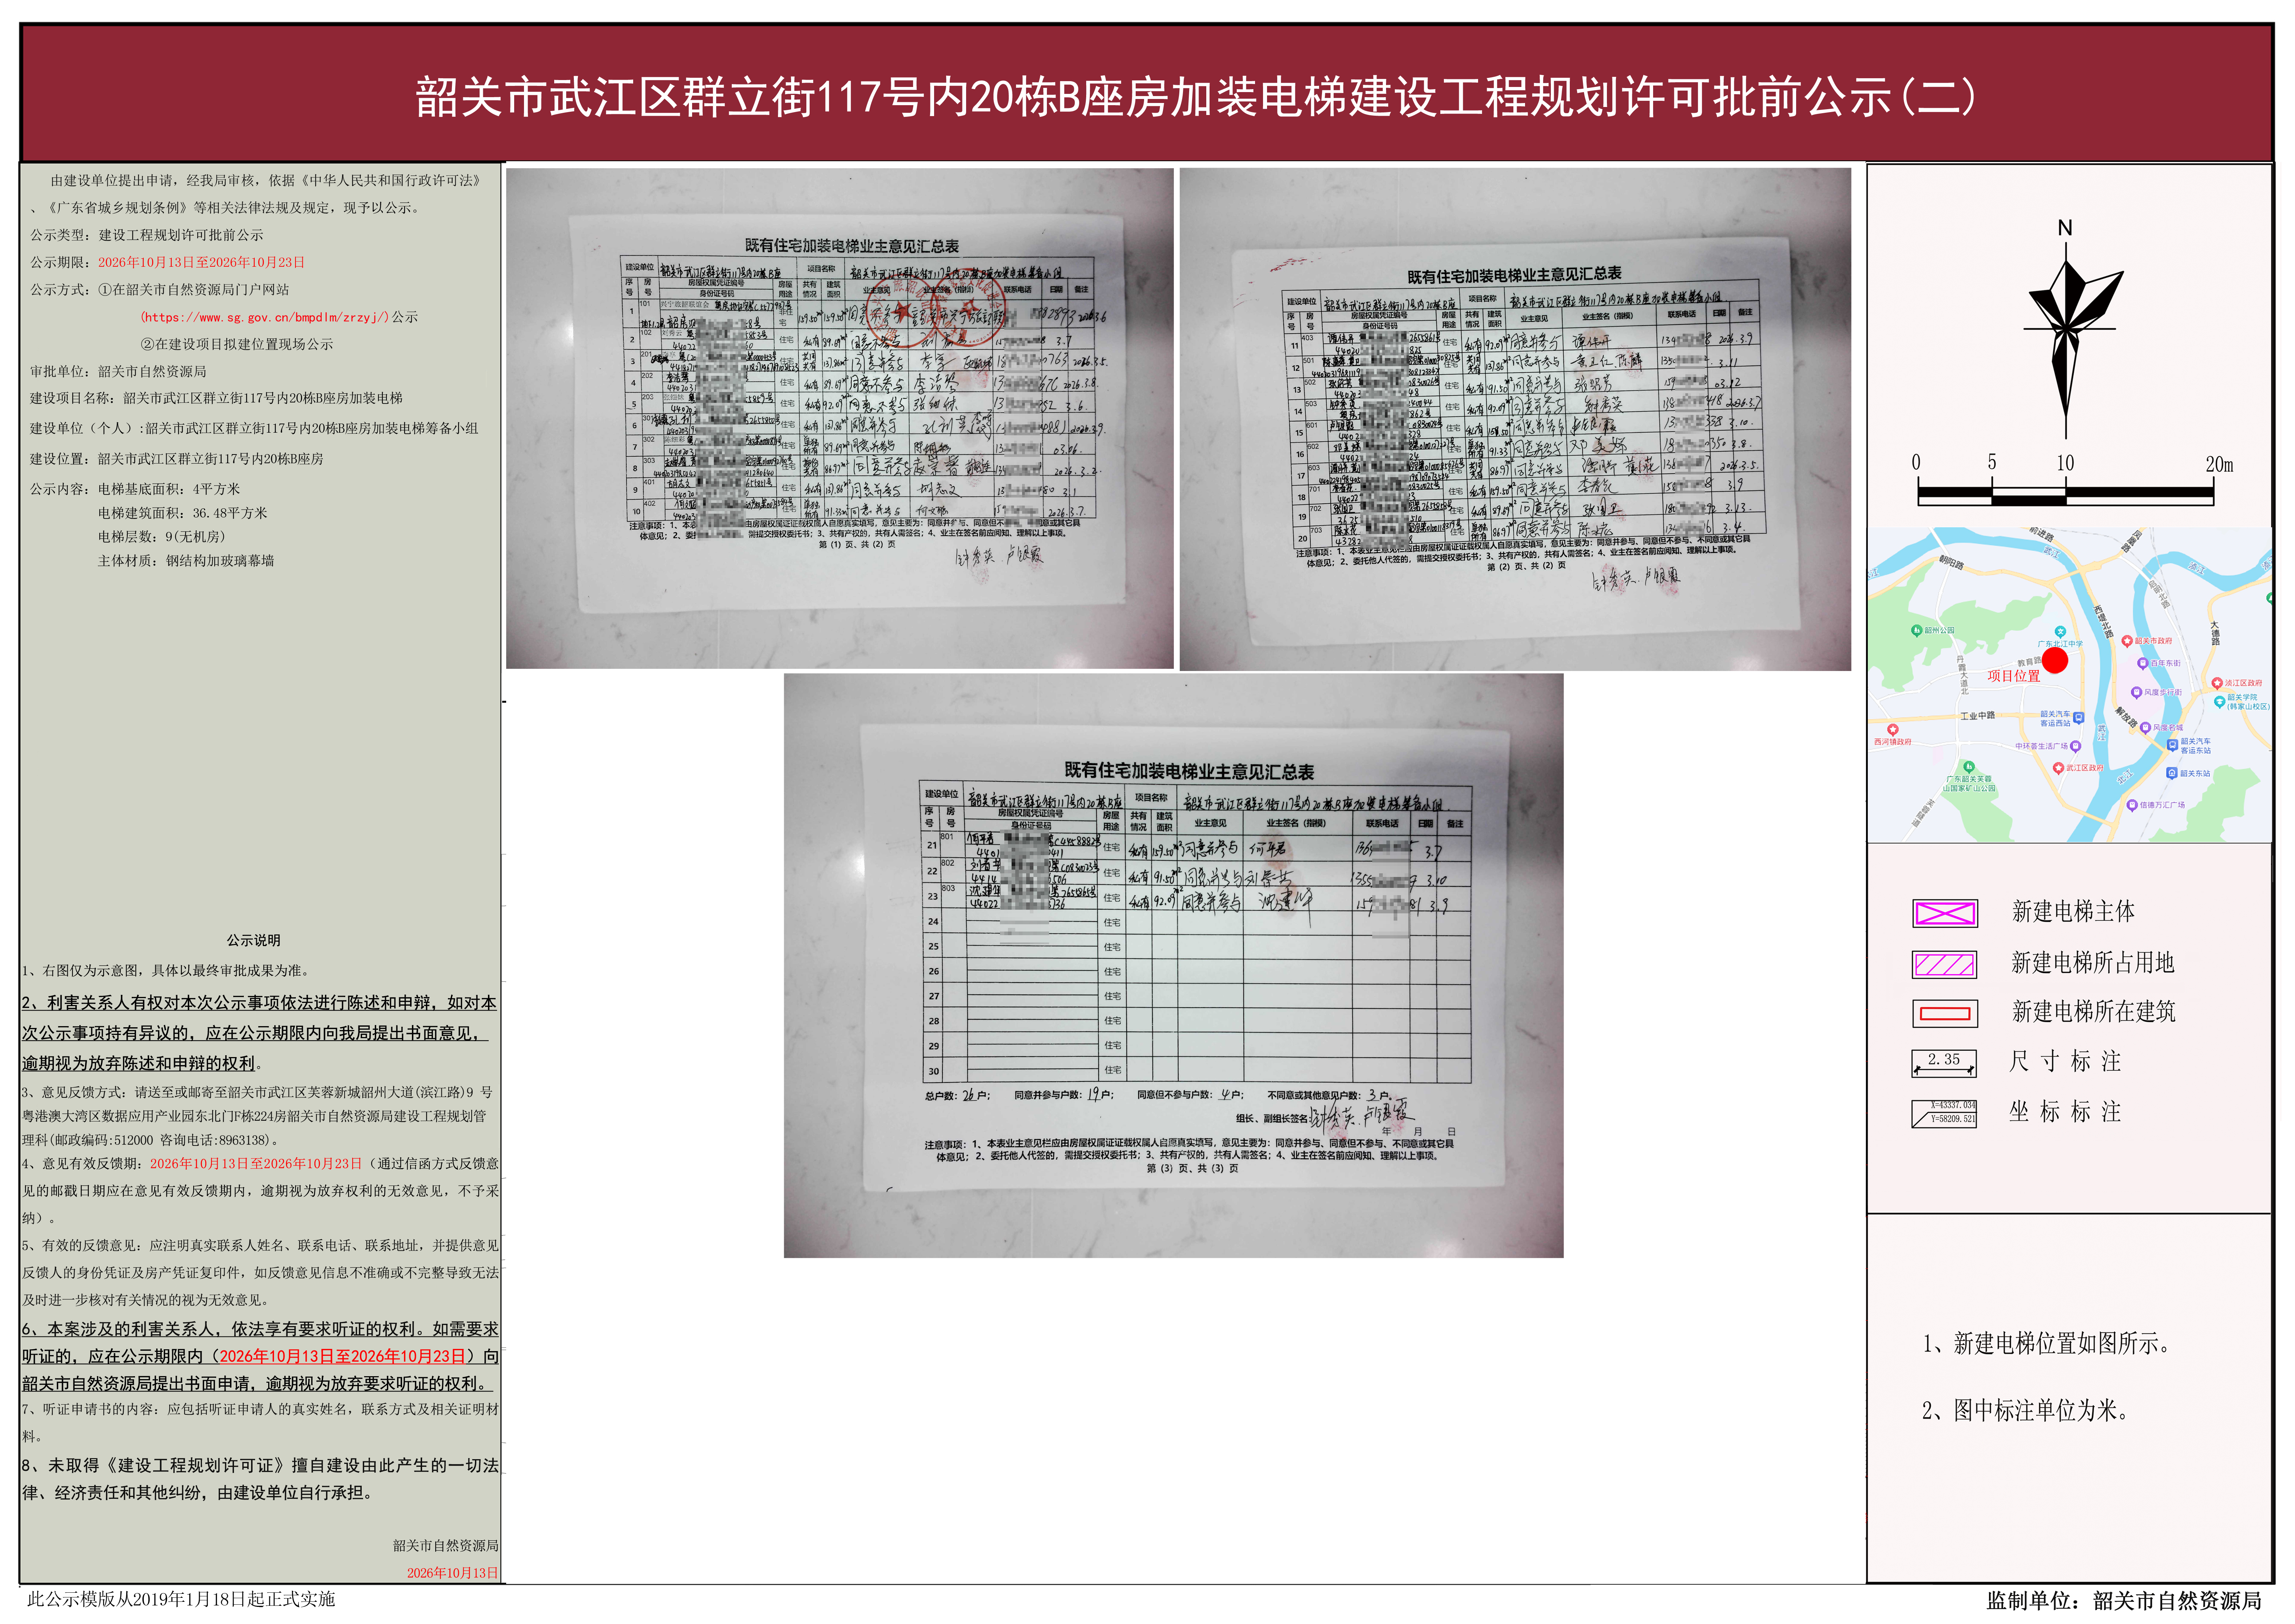Viewport: 2295px width, 1624px height.
Task: Open the opinion summary photo, page 1 of 3
Action: [839, 418]
